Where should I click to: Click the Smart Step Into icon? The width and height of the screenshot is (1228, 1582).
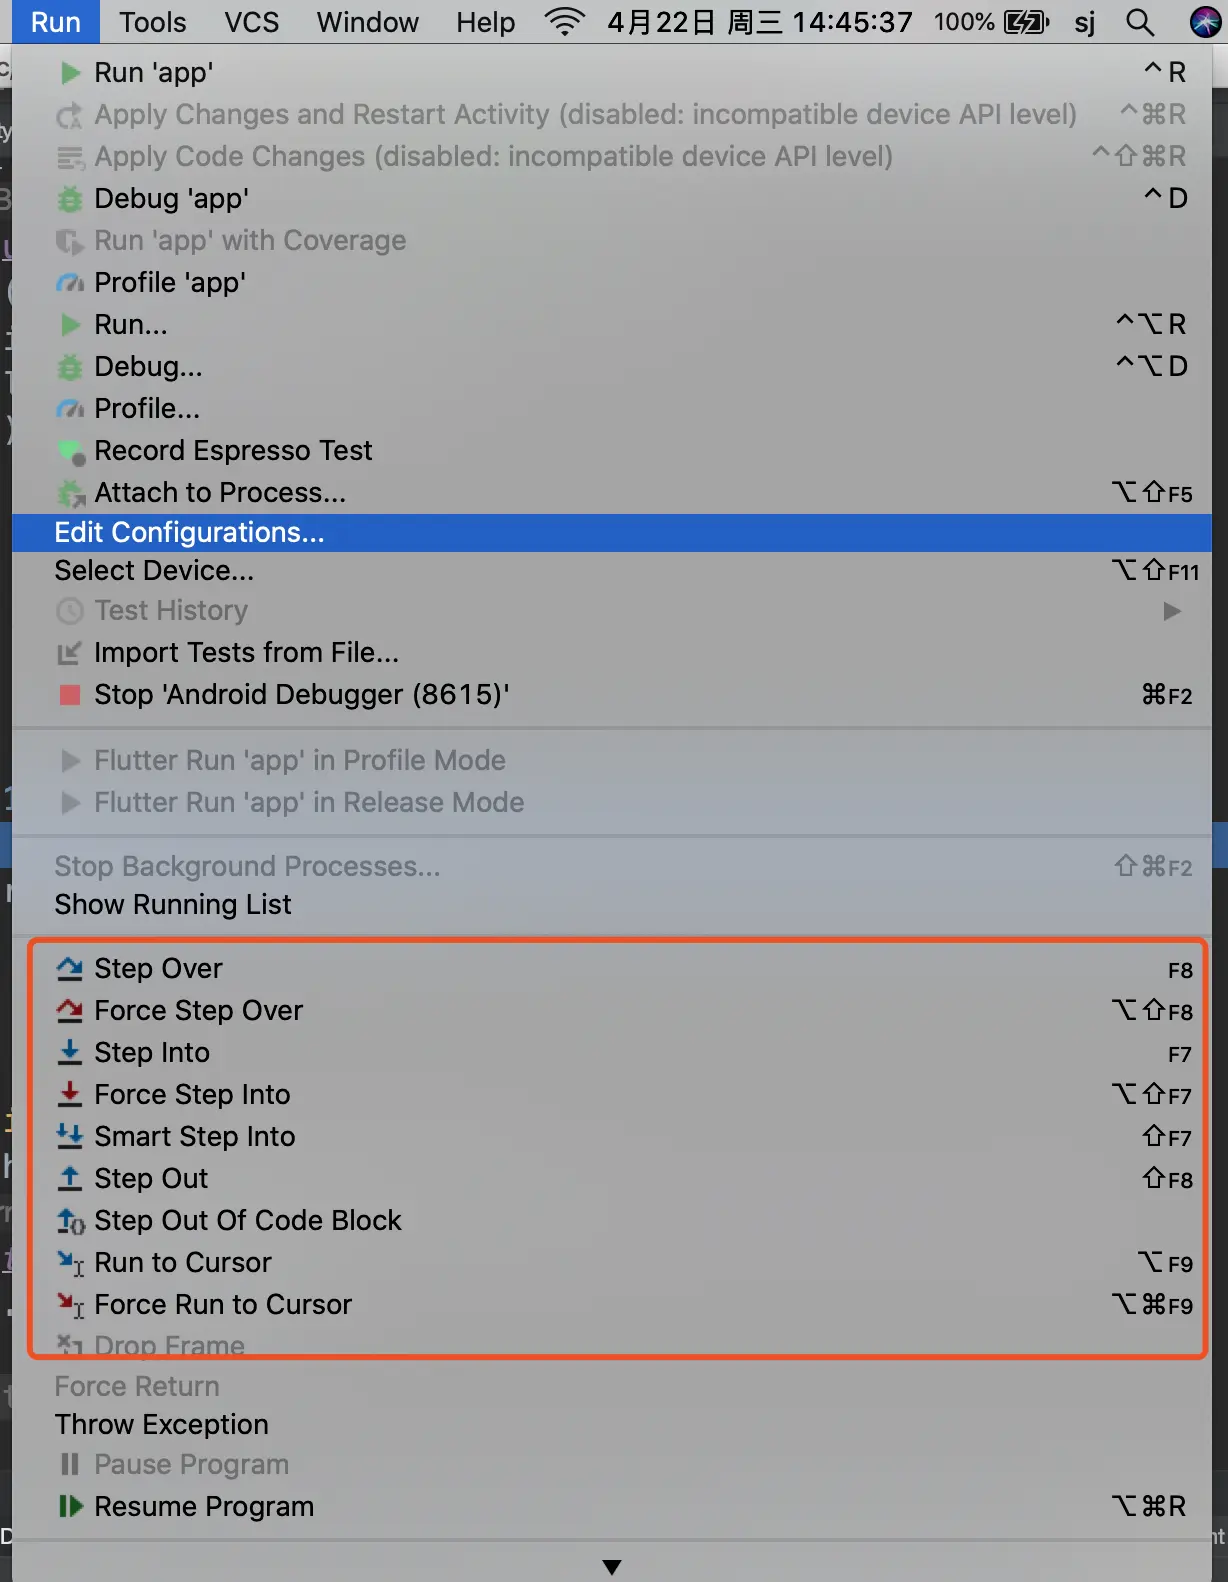click(x=70, y=1136)
